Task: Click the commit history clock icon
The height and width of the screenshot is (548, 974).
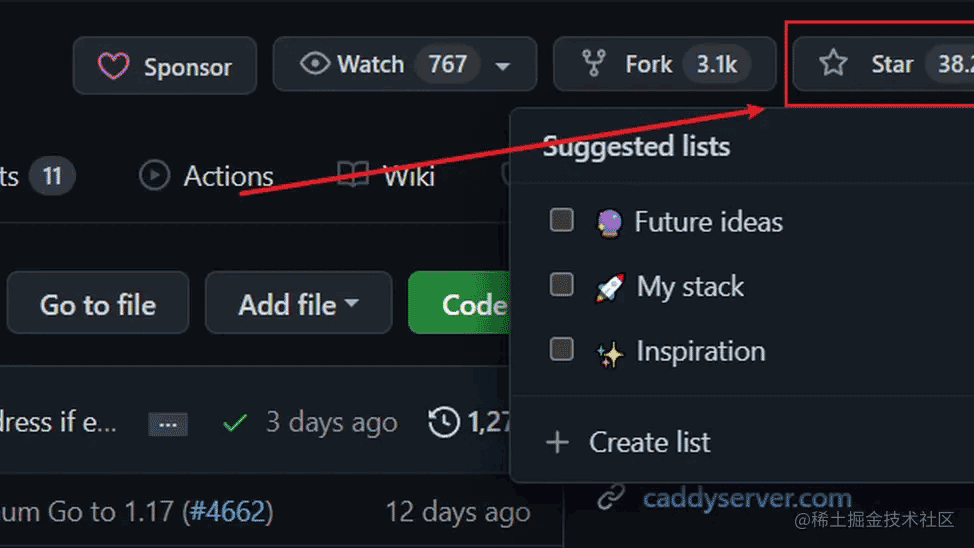Action: [x=445, y=422]
